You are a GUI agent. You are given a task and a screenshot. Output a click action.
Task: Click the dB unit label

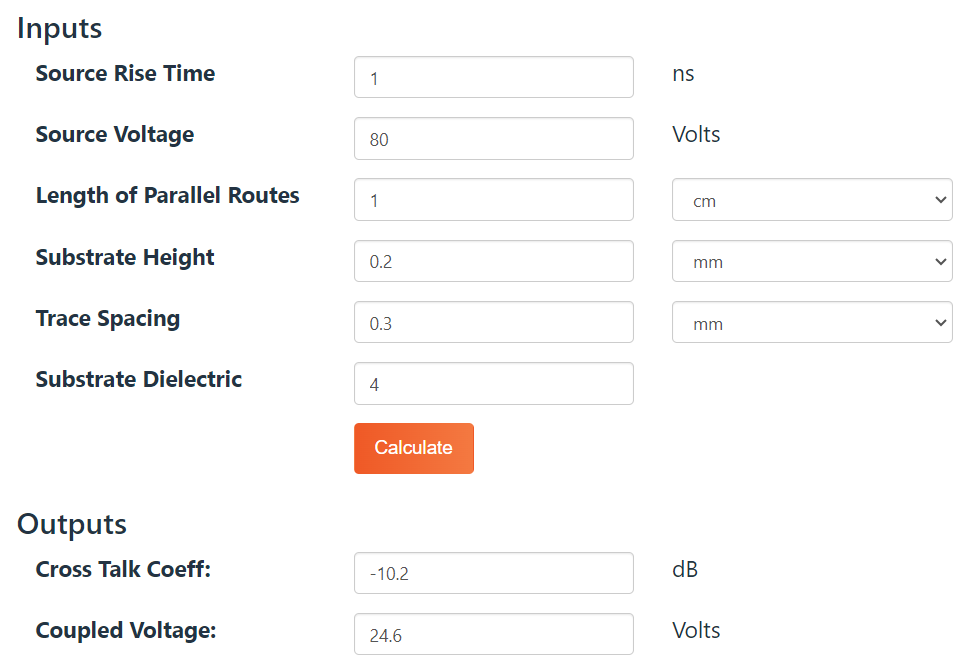[x=685, y=570]
